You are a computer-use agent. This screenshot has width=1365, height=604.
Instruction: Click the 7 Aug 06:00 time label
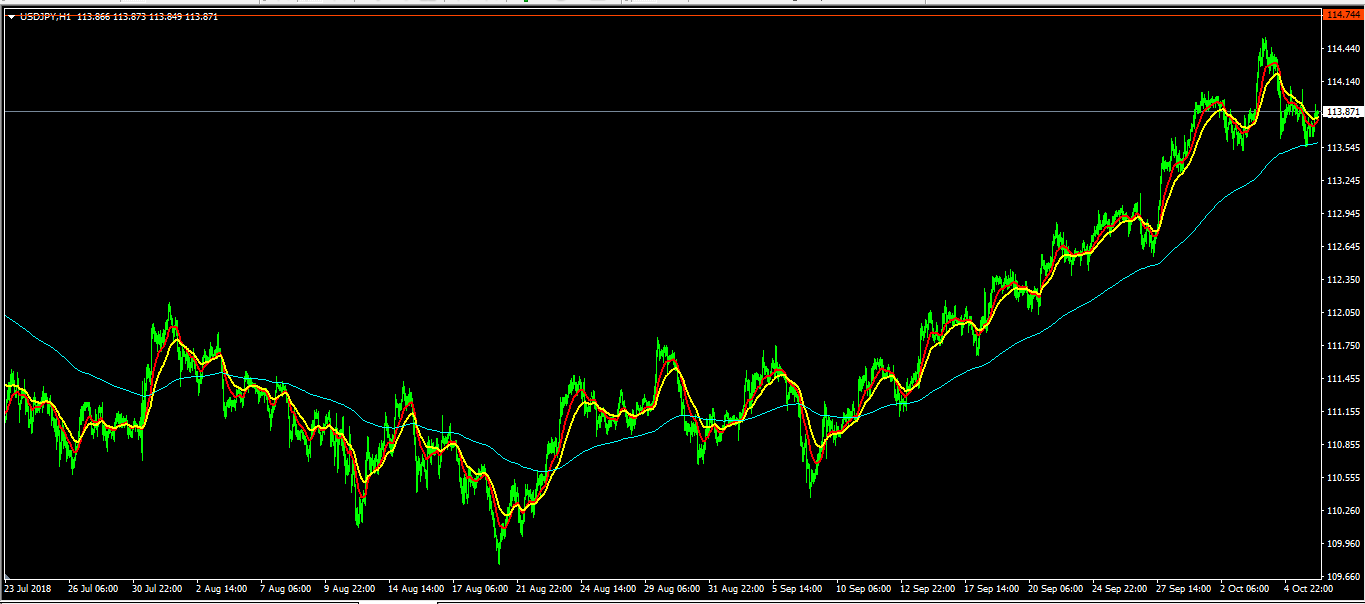tap(284, 589)
